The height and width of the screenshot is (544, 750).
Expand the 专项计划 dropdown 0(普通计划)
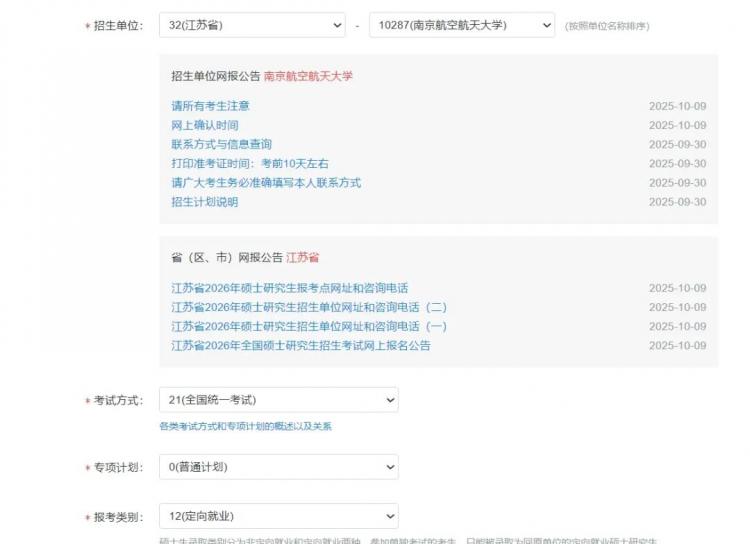point(278,467)
